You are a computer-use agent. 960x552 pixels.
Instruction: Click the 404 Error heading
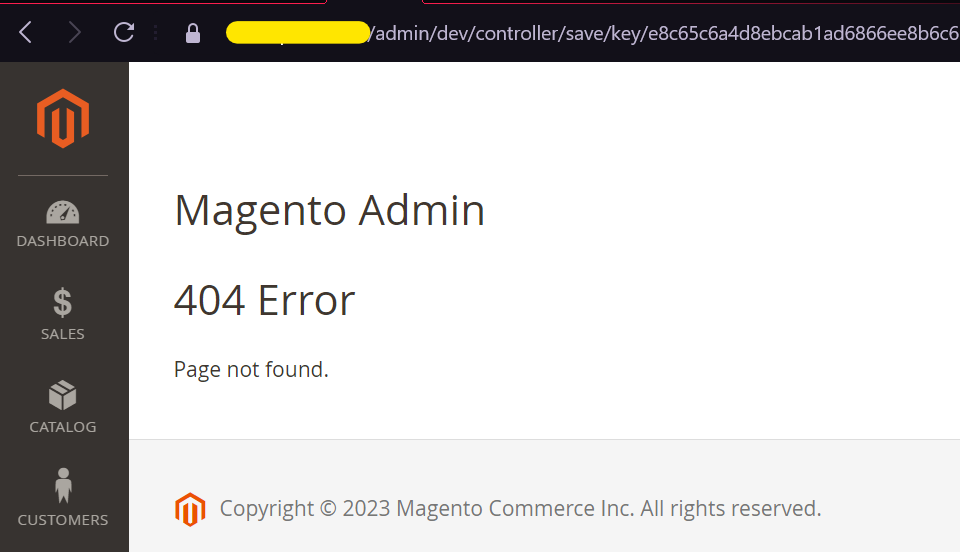pos(264,300)
